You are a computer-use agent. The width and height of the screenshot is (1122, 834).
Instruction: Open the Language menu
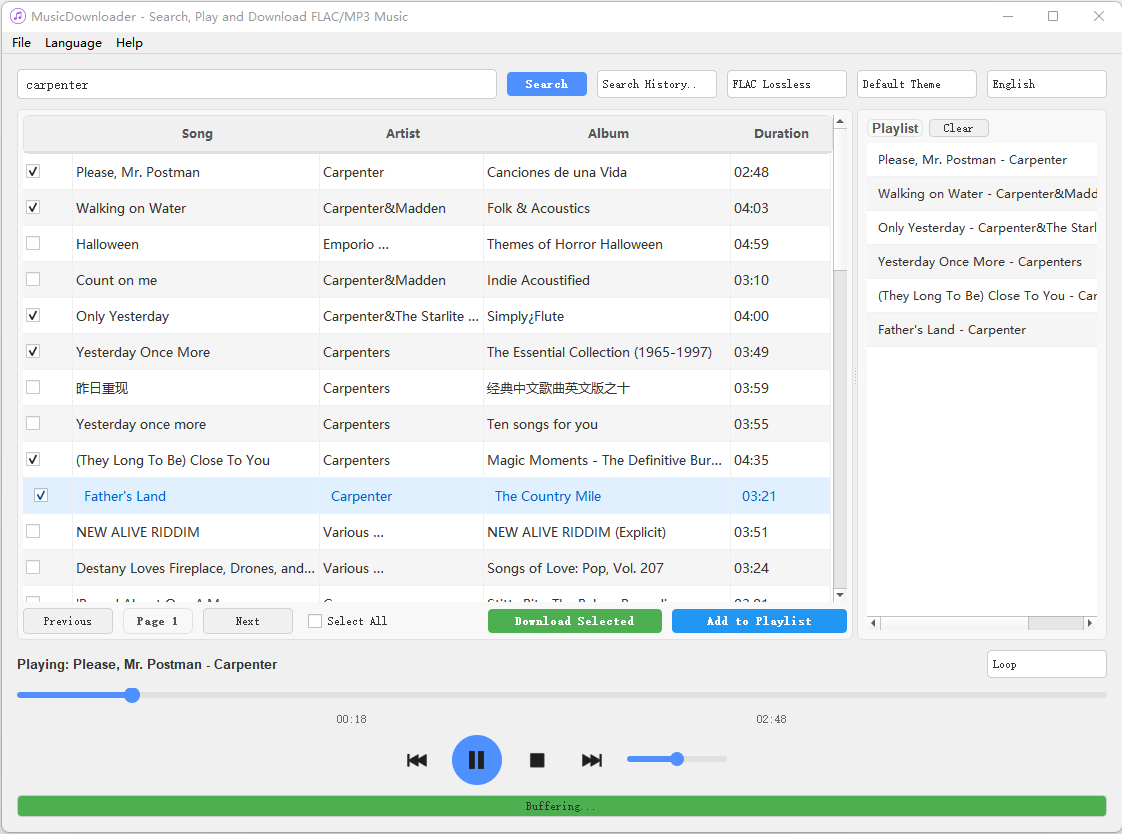pos(73,43)
